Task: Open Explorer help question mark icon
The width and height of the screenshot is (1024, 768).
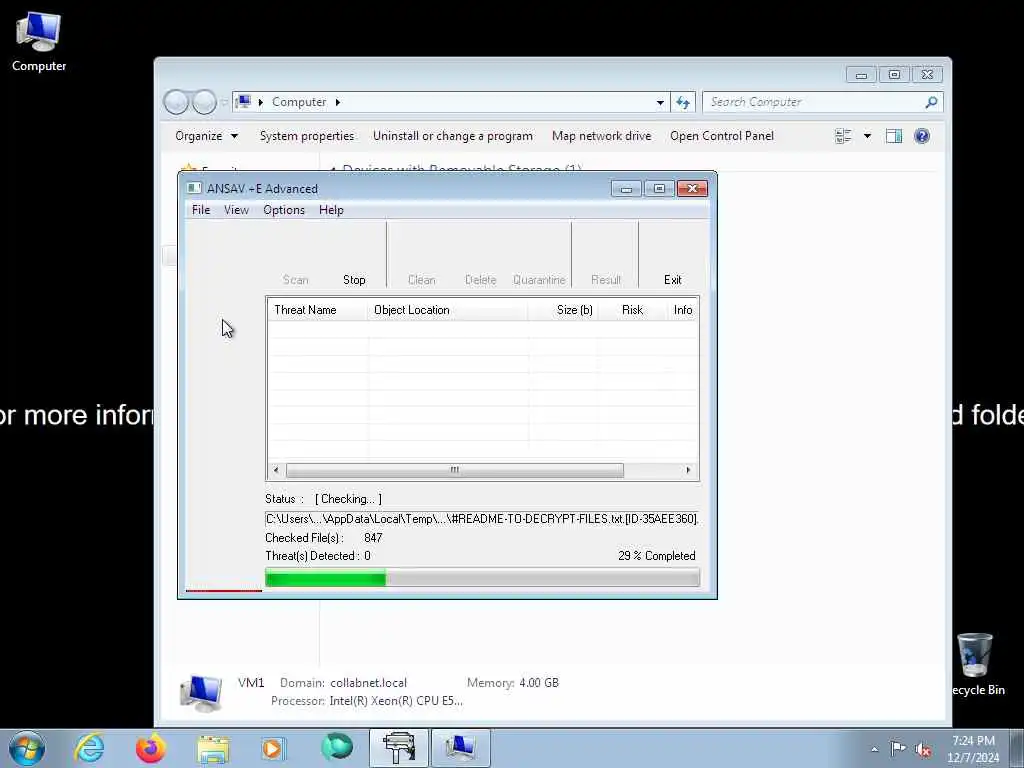Action: coord(921,136)
